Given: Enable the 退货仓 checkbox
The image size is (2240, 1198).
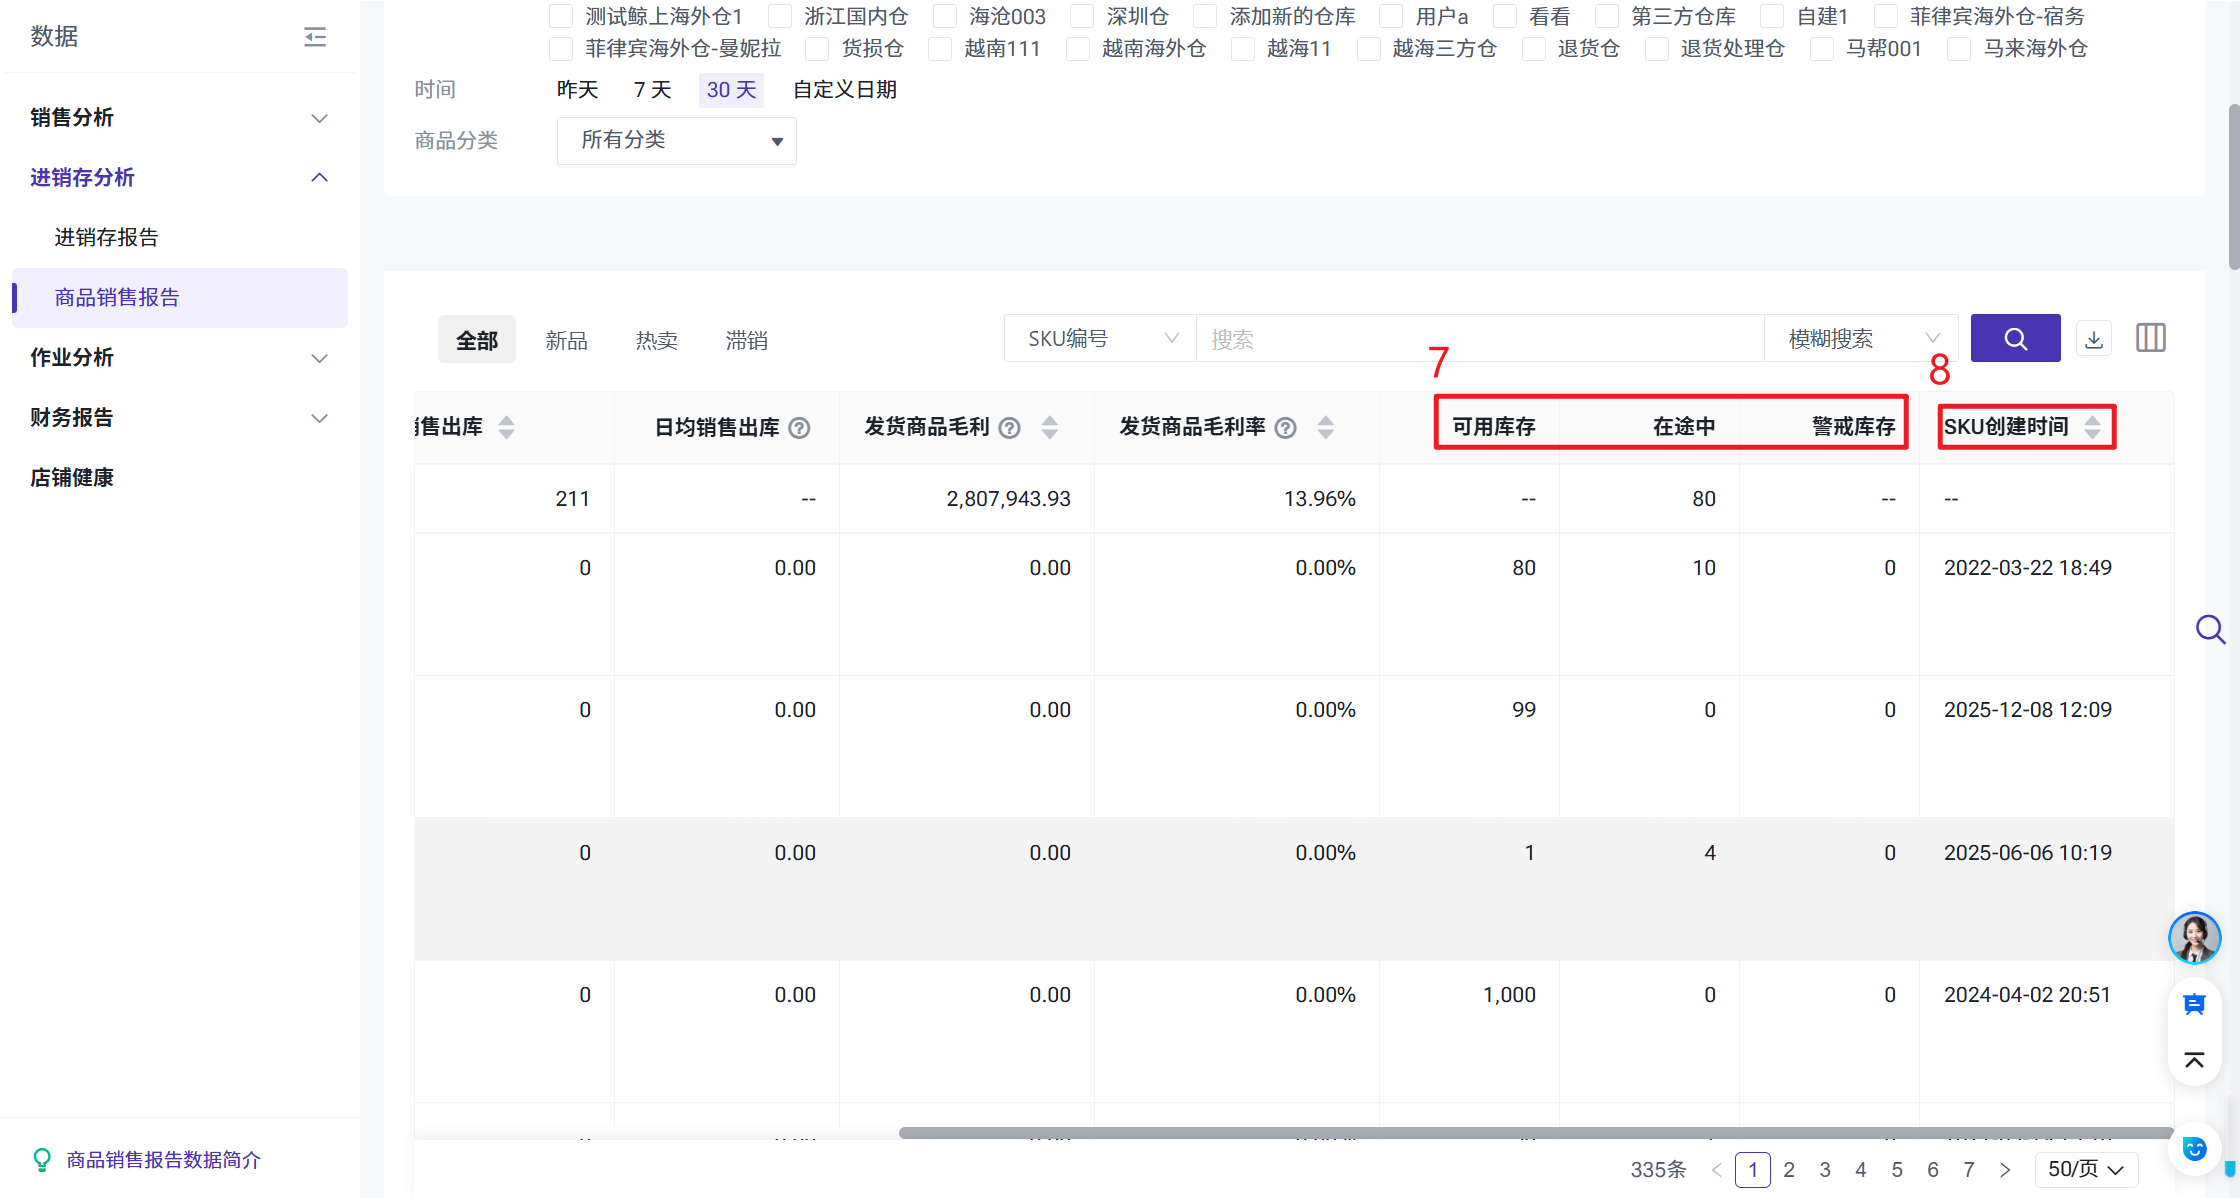Looking at the screenshot, I should 1533,49.
